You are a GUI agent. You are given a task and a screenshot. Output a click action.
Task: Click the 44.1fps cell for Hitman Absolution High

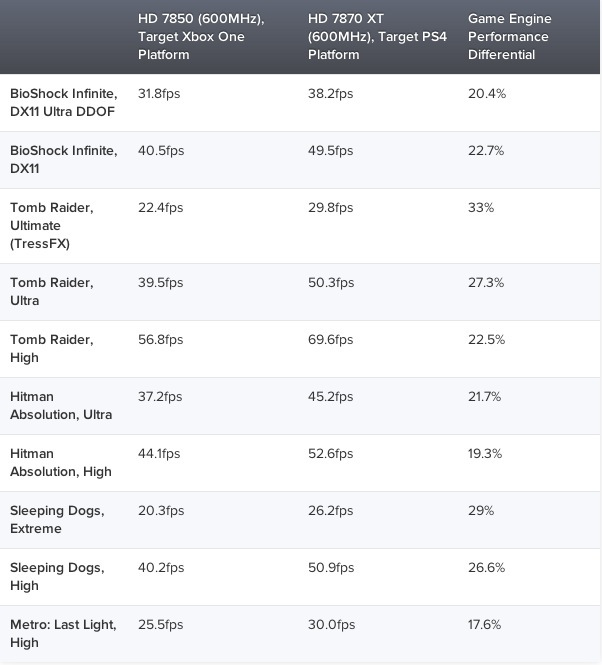coord(159,453)
